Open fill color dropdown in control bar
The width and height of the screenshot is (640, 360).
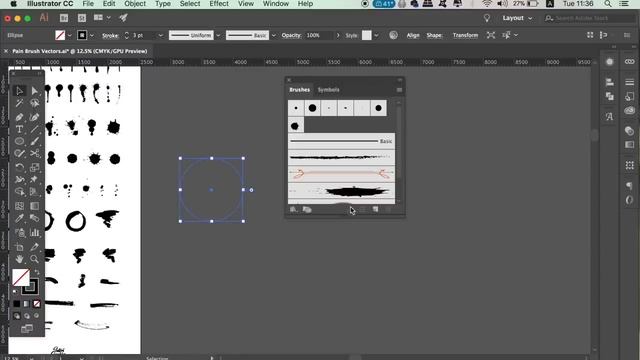[69, 36]
